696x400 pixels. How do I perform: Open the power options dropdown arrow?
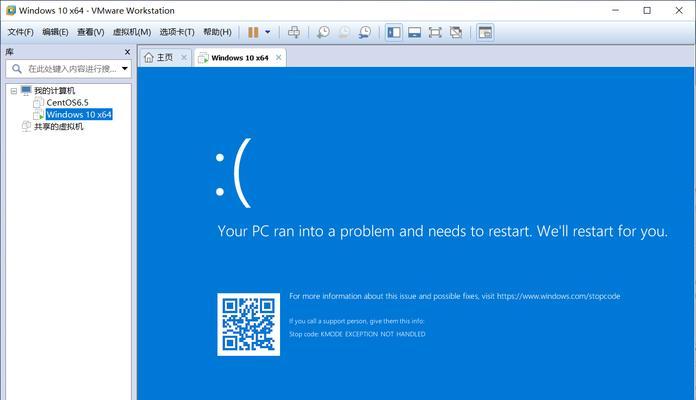(x=267, y=32)
